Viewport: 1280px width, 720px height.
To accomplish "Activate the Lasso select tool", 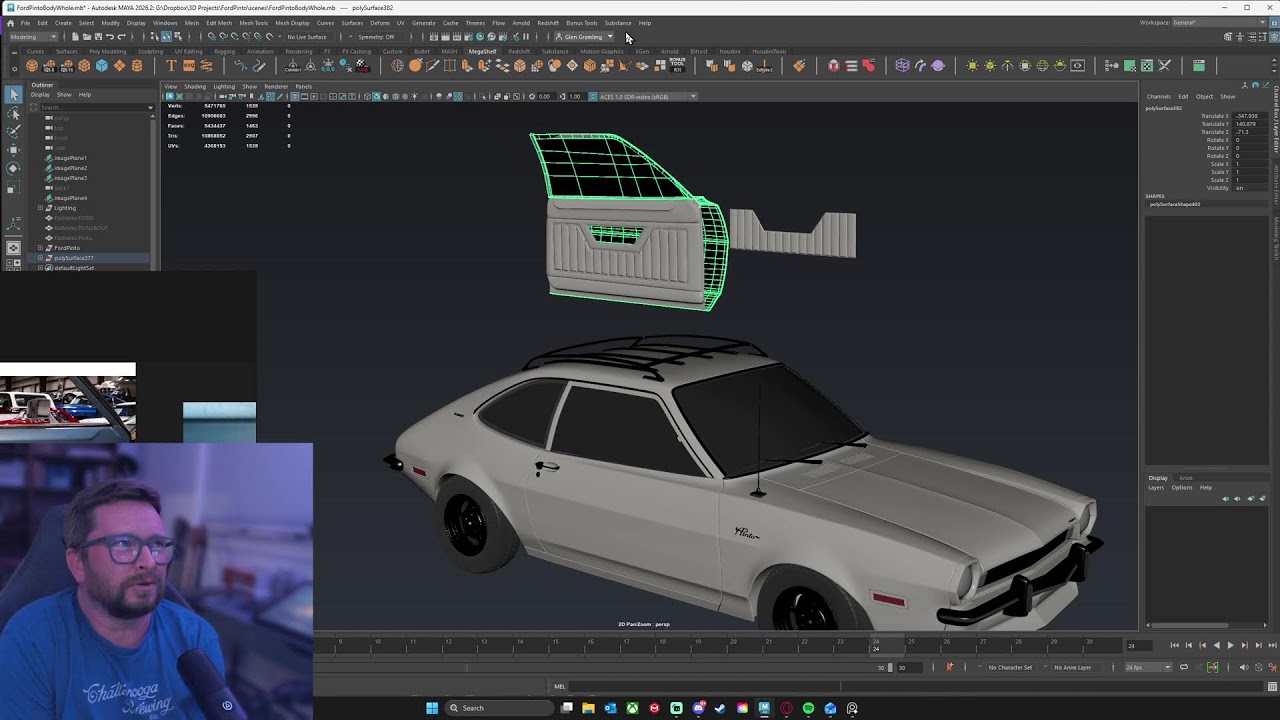I will click(x=14, y=113).
